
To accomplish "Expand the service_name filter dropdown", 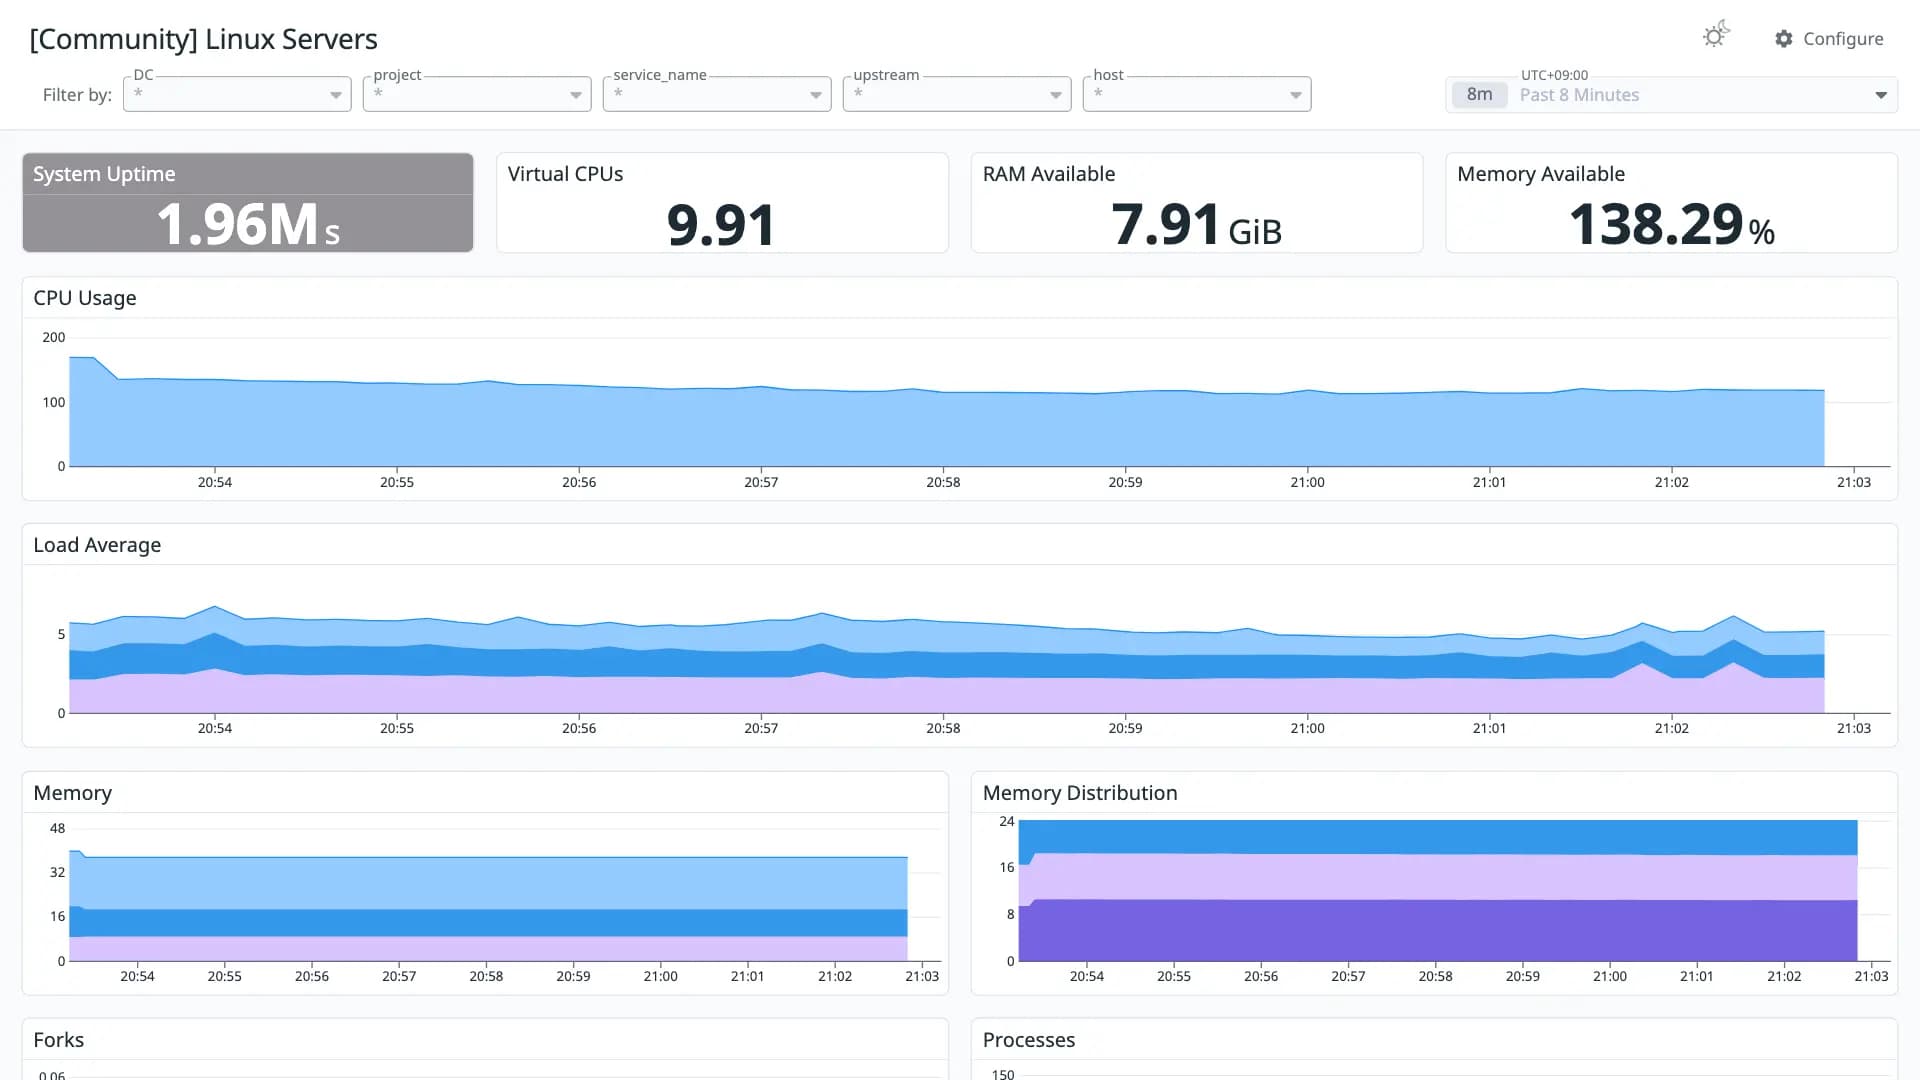I will tap(717, 94).
